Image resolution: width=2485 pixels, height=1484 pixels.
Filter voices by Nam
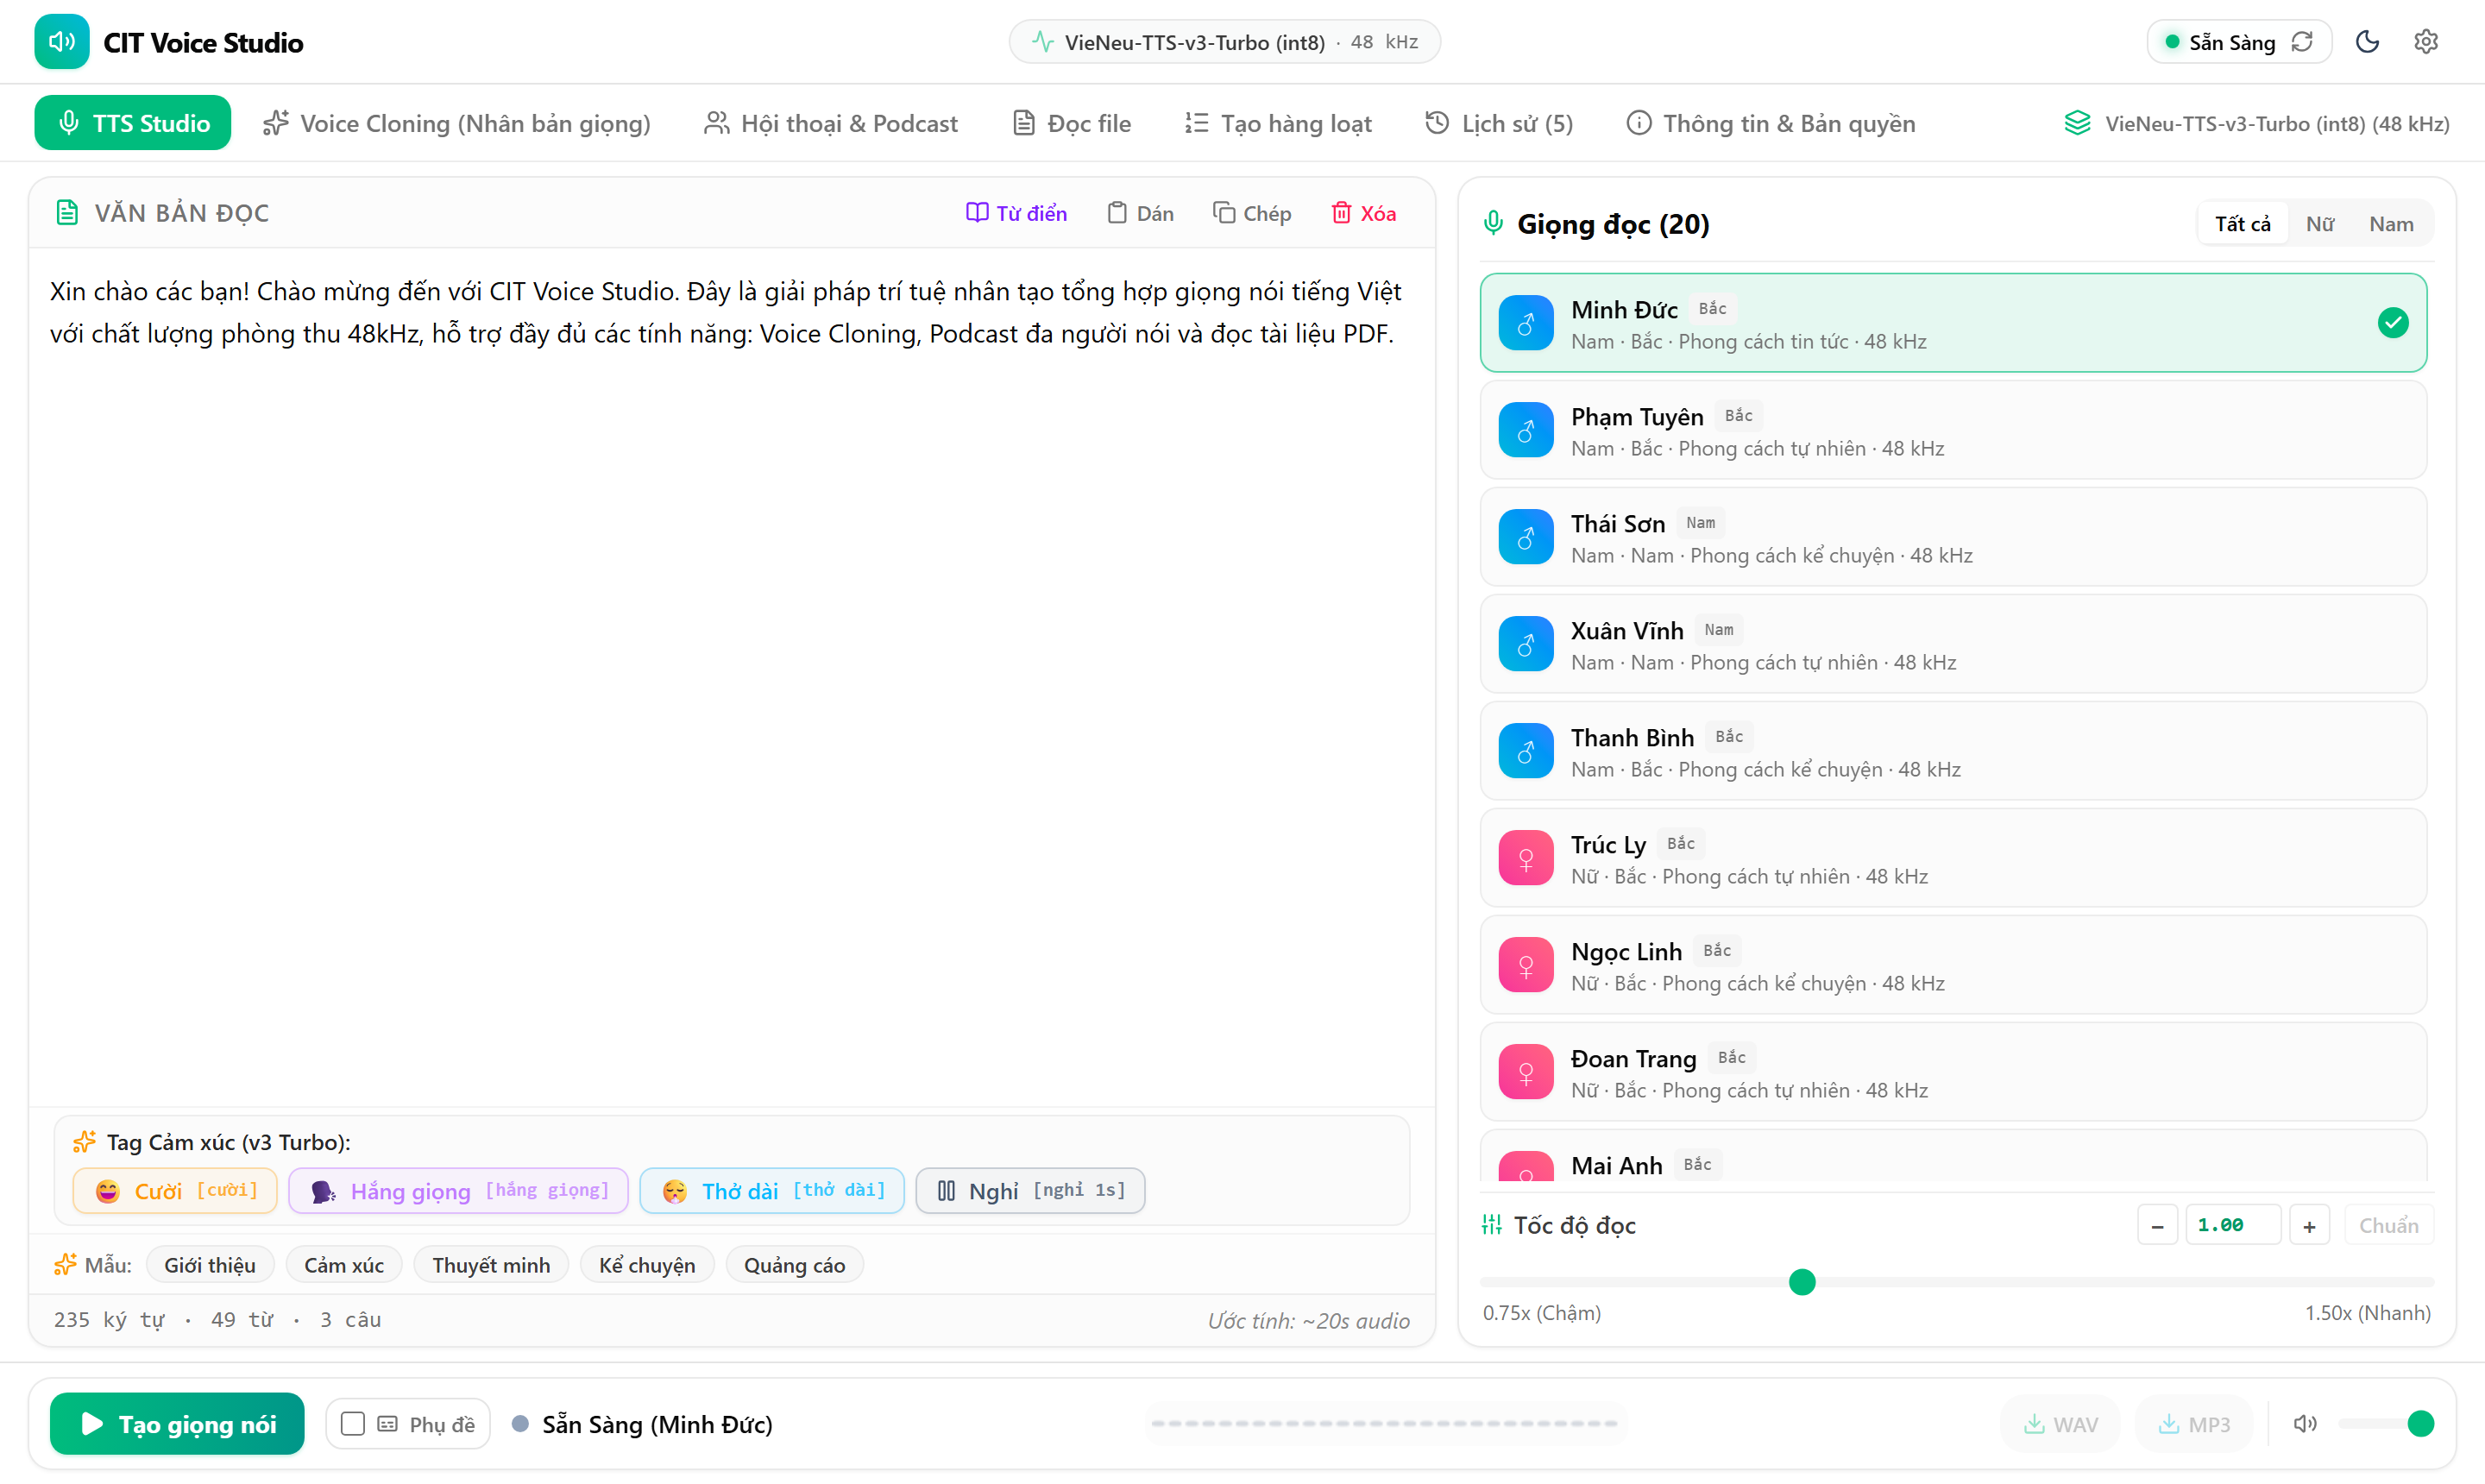[x=2391, y=224]
